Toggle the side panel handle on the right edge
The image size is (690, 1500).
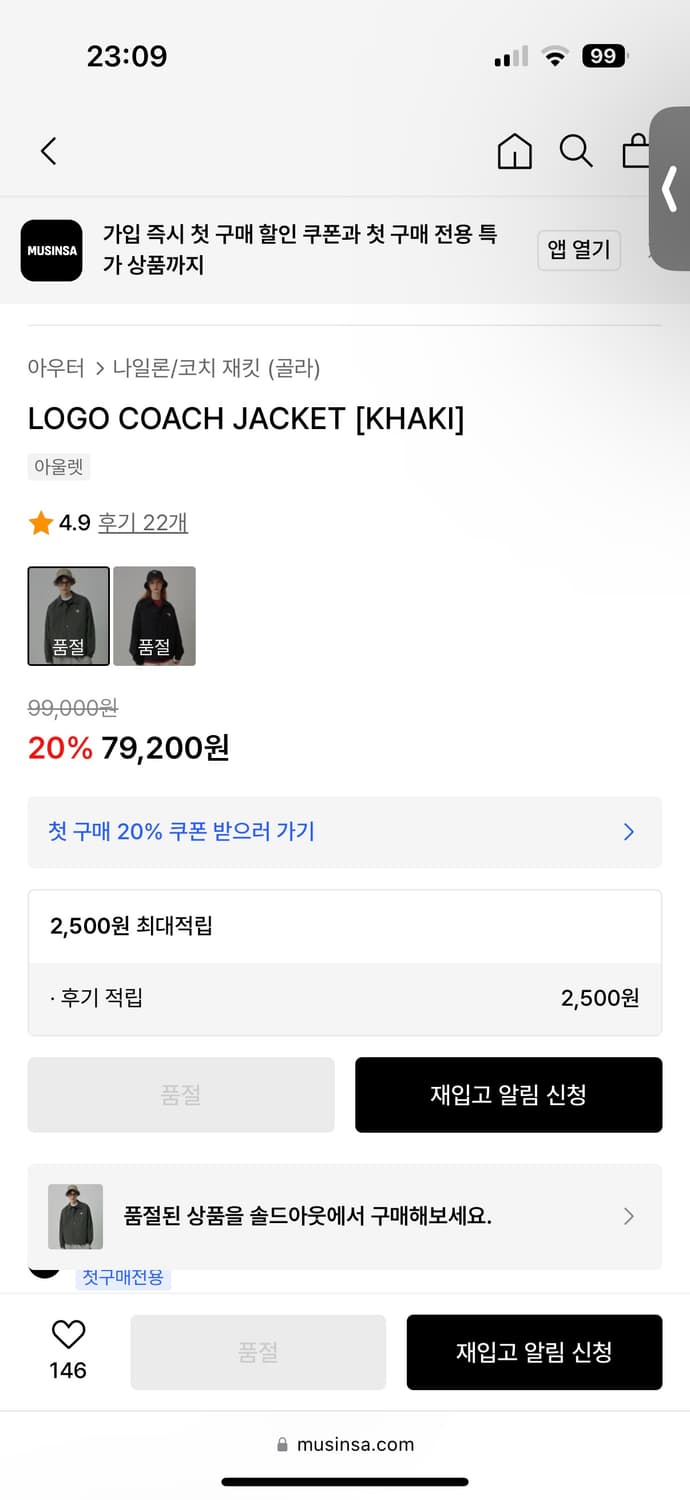click(670, 185)
